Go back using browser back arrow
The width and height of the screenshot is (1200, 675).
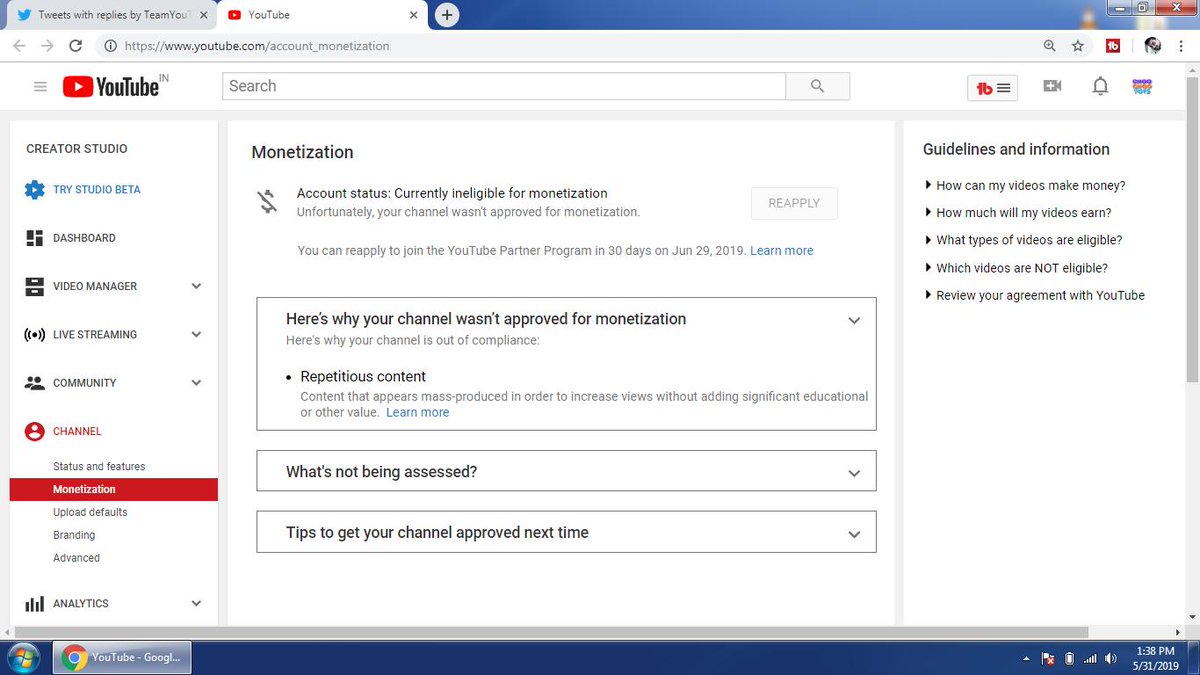tap(19, 46)
